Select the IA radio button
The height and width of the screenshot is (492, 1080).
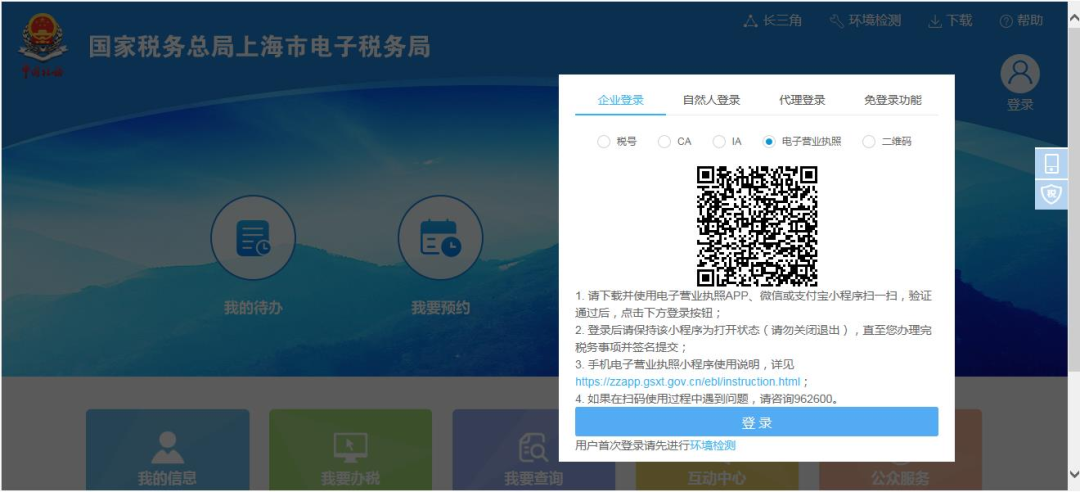[x=719, y=142]
